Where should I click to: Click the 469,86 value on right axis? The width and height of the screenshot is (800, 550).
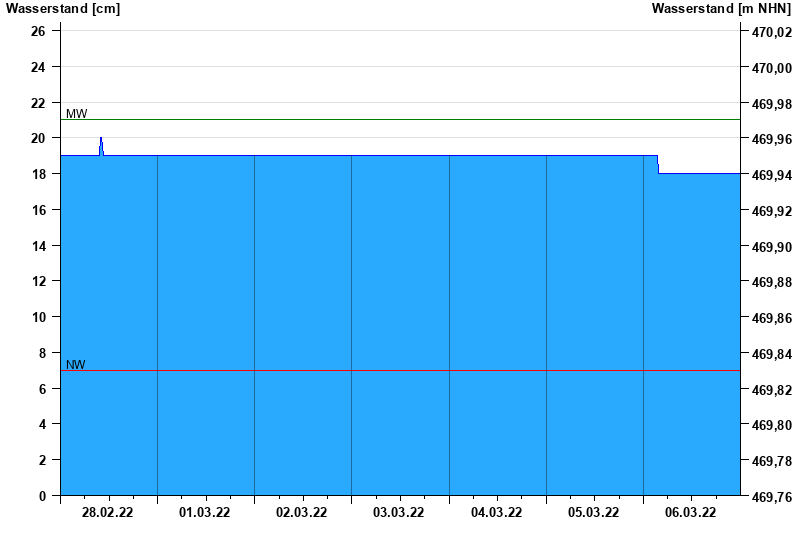pos(772,318)
